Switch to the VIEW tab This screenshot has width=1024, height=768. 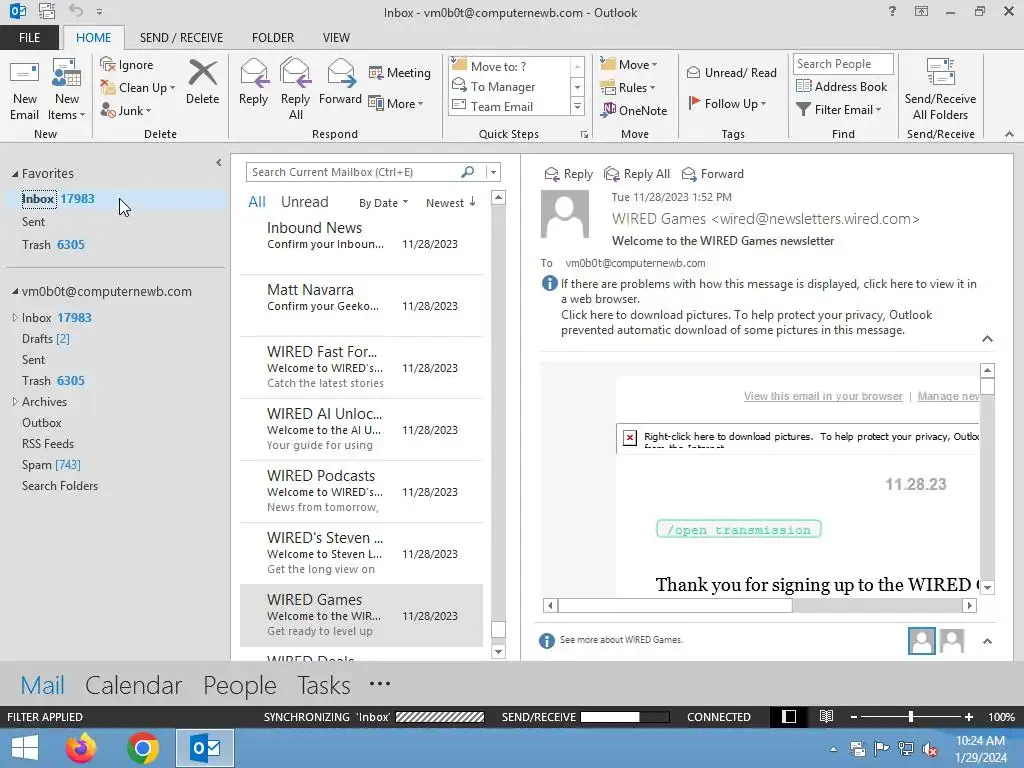(x=336, y=37)
